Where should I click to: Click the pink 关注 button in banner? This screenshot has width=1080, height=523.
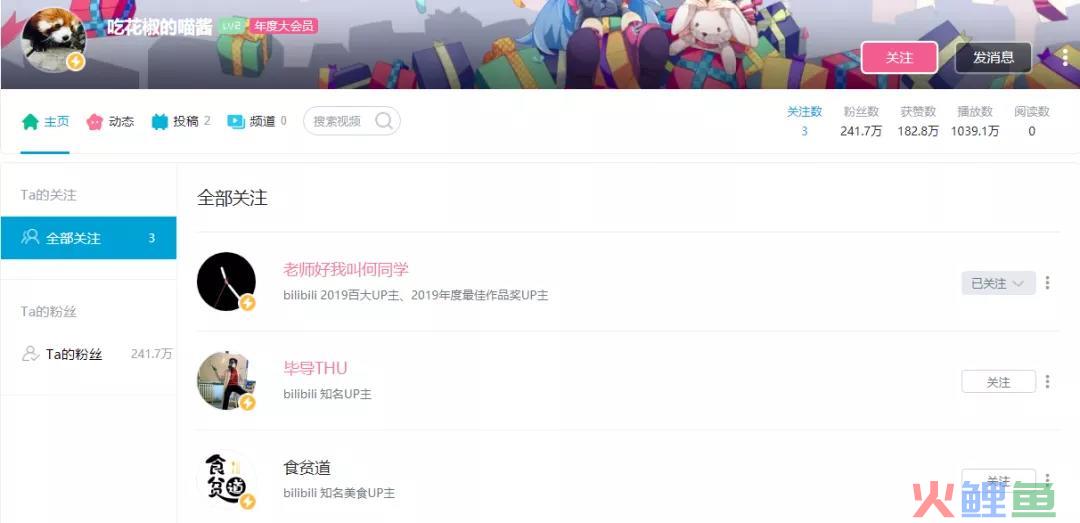click(899, 58)
